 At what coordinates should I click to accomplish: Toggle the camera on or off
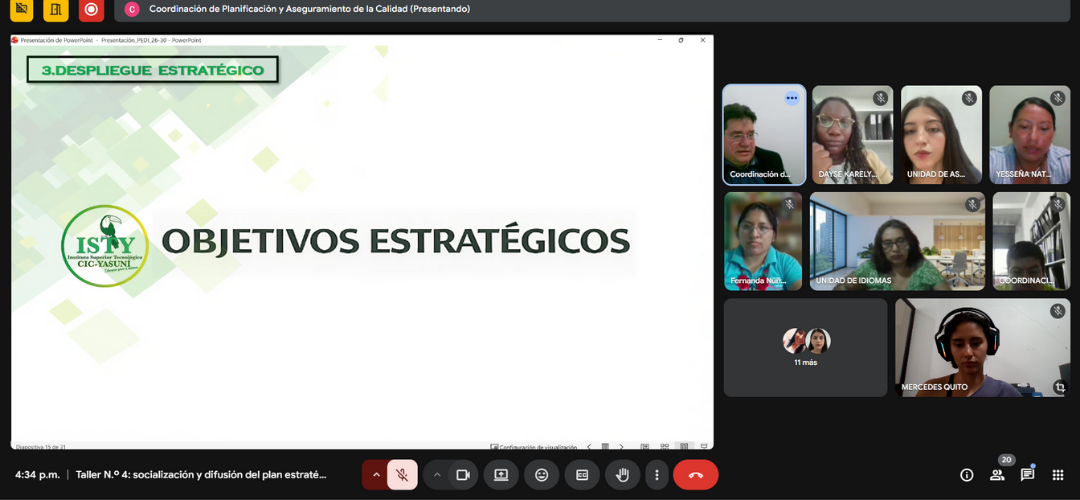click(463, 475)
